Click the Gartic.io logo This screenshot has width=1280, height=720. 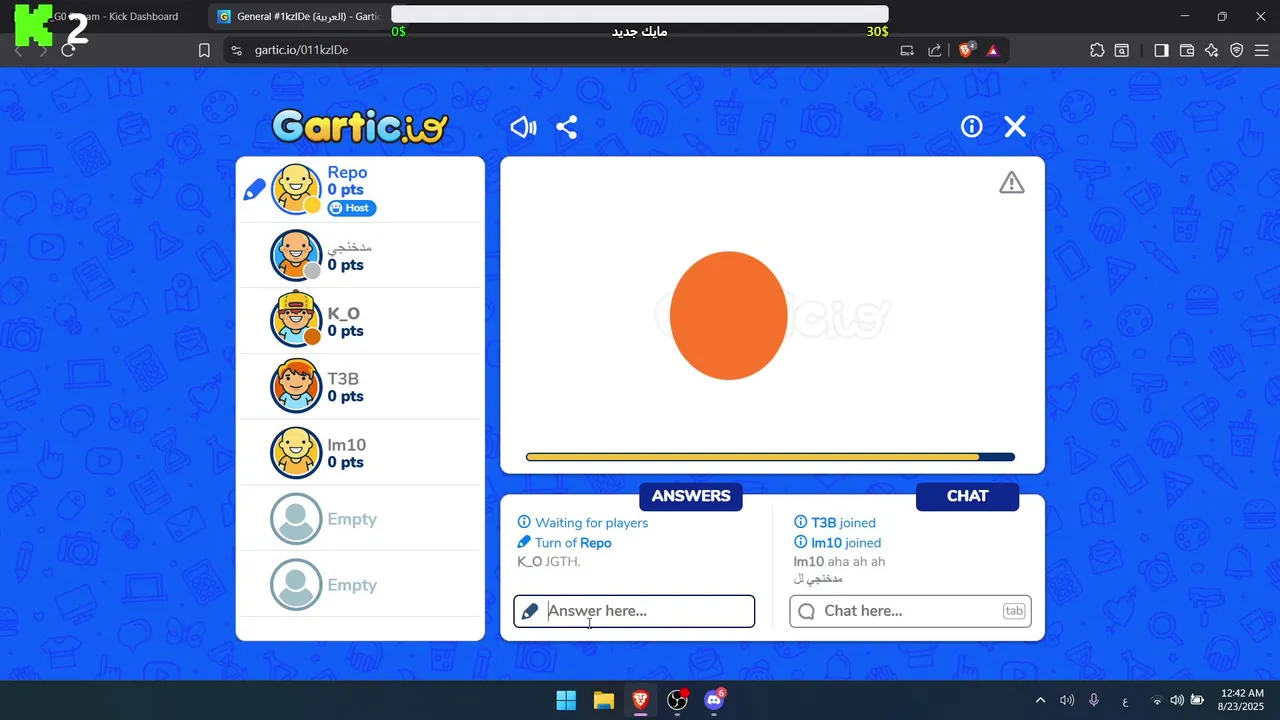(360, 127)
